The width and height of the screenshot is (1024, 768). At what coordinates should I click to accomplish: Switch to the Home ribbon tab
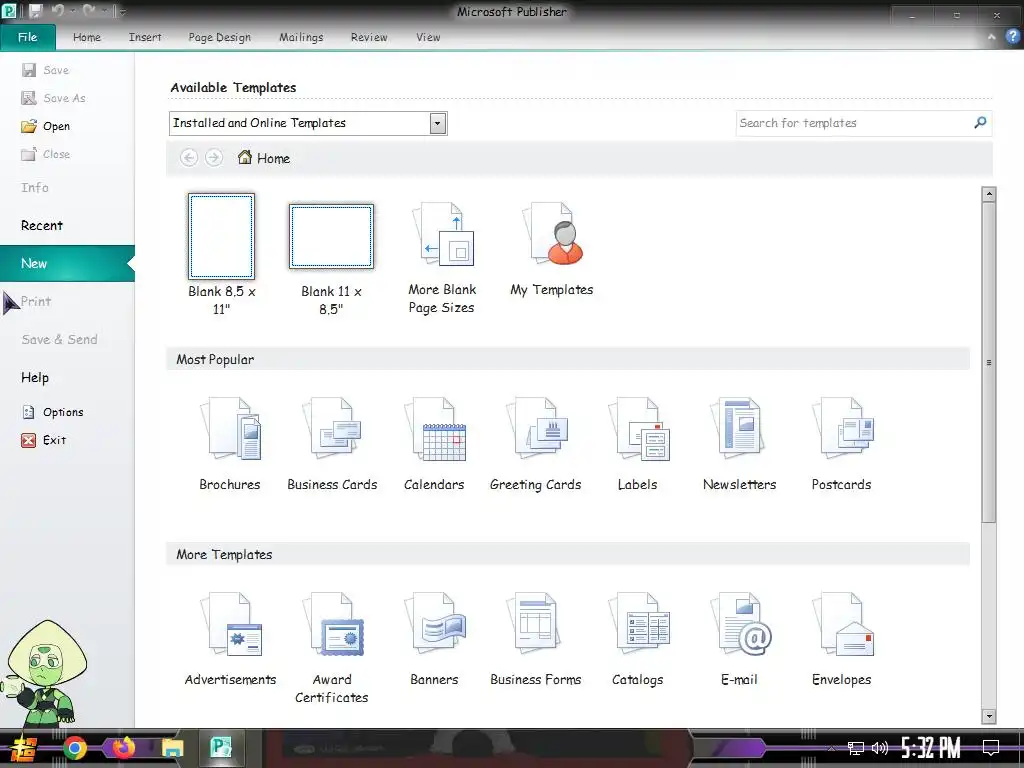[x=87, y=37]
